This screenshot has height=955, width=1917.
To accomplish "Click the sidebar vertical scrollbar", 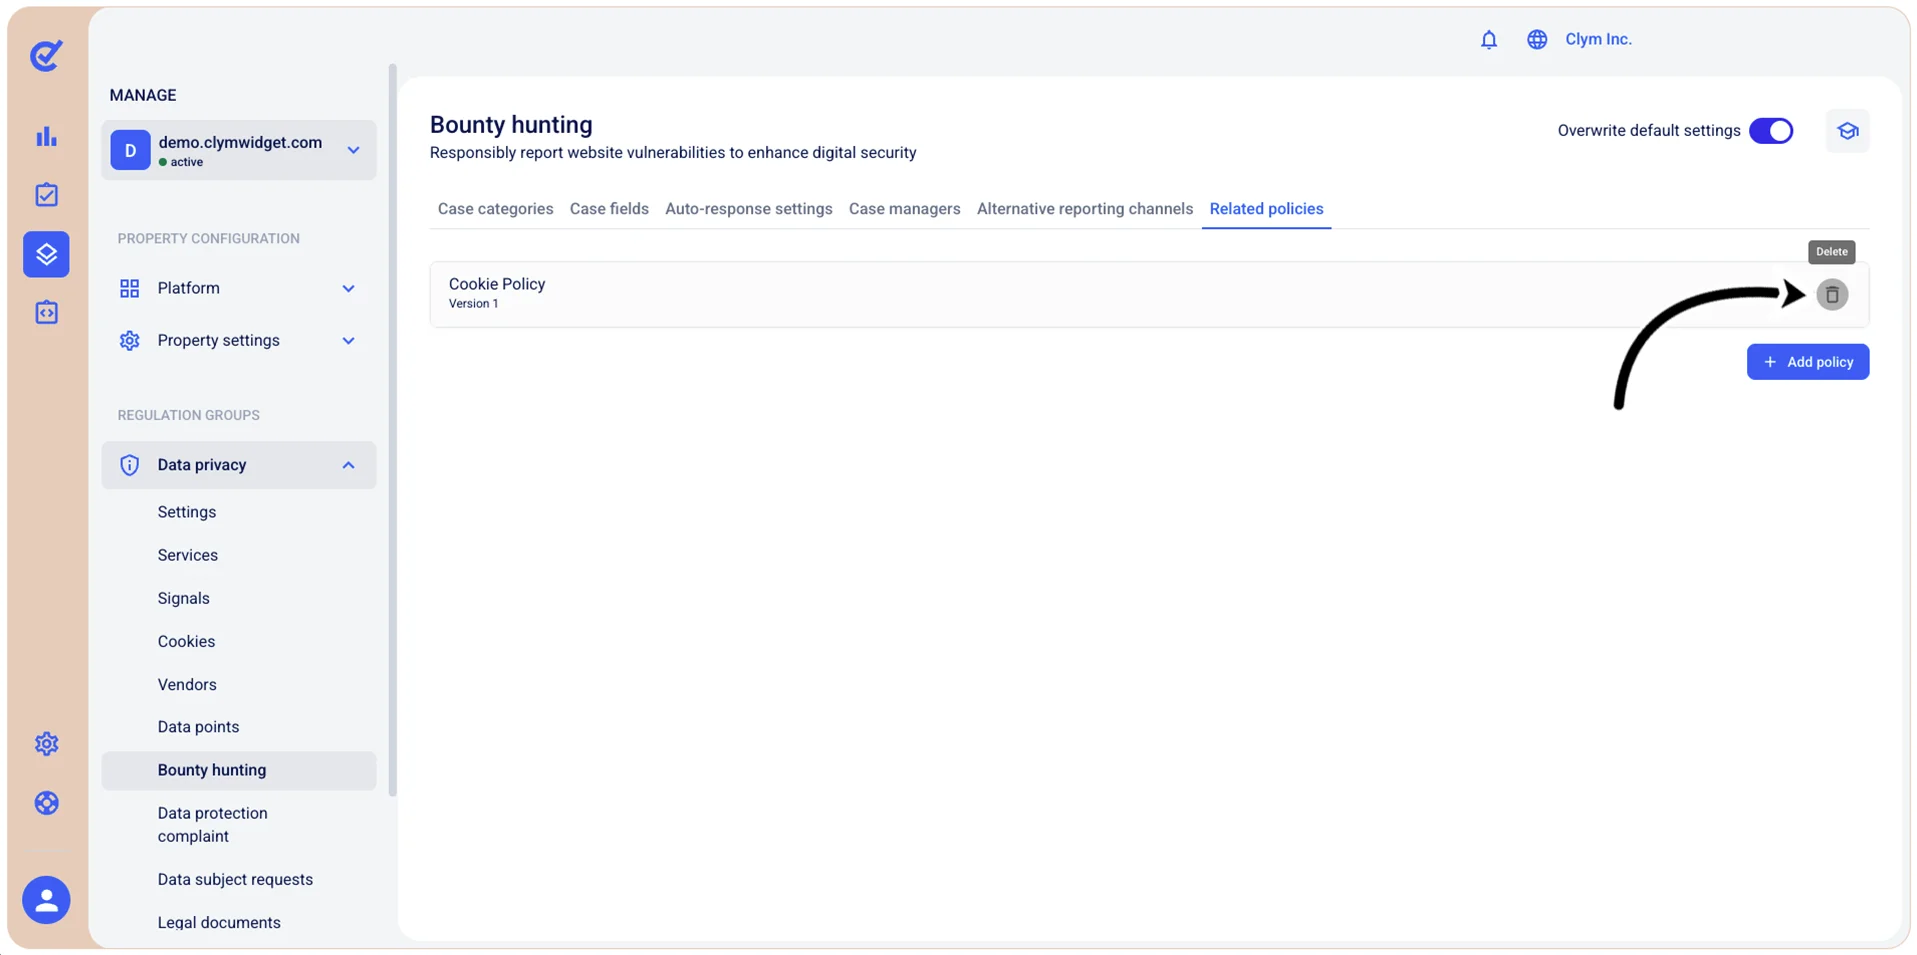I will (392, 430).
